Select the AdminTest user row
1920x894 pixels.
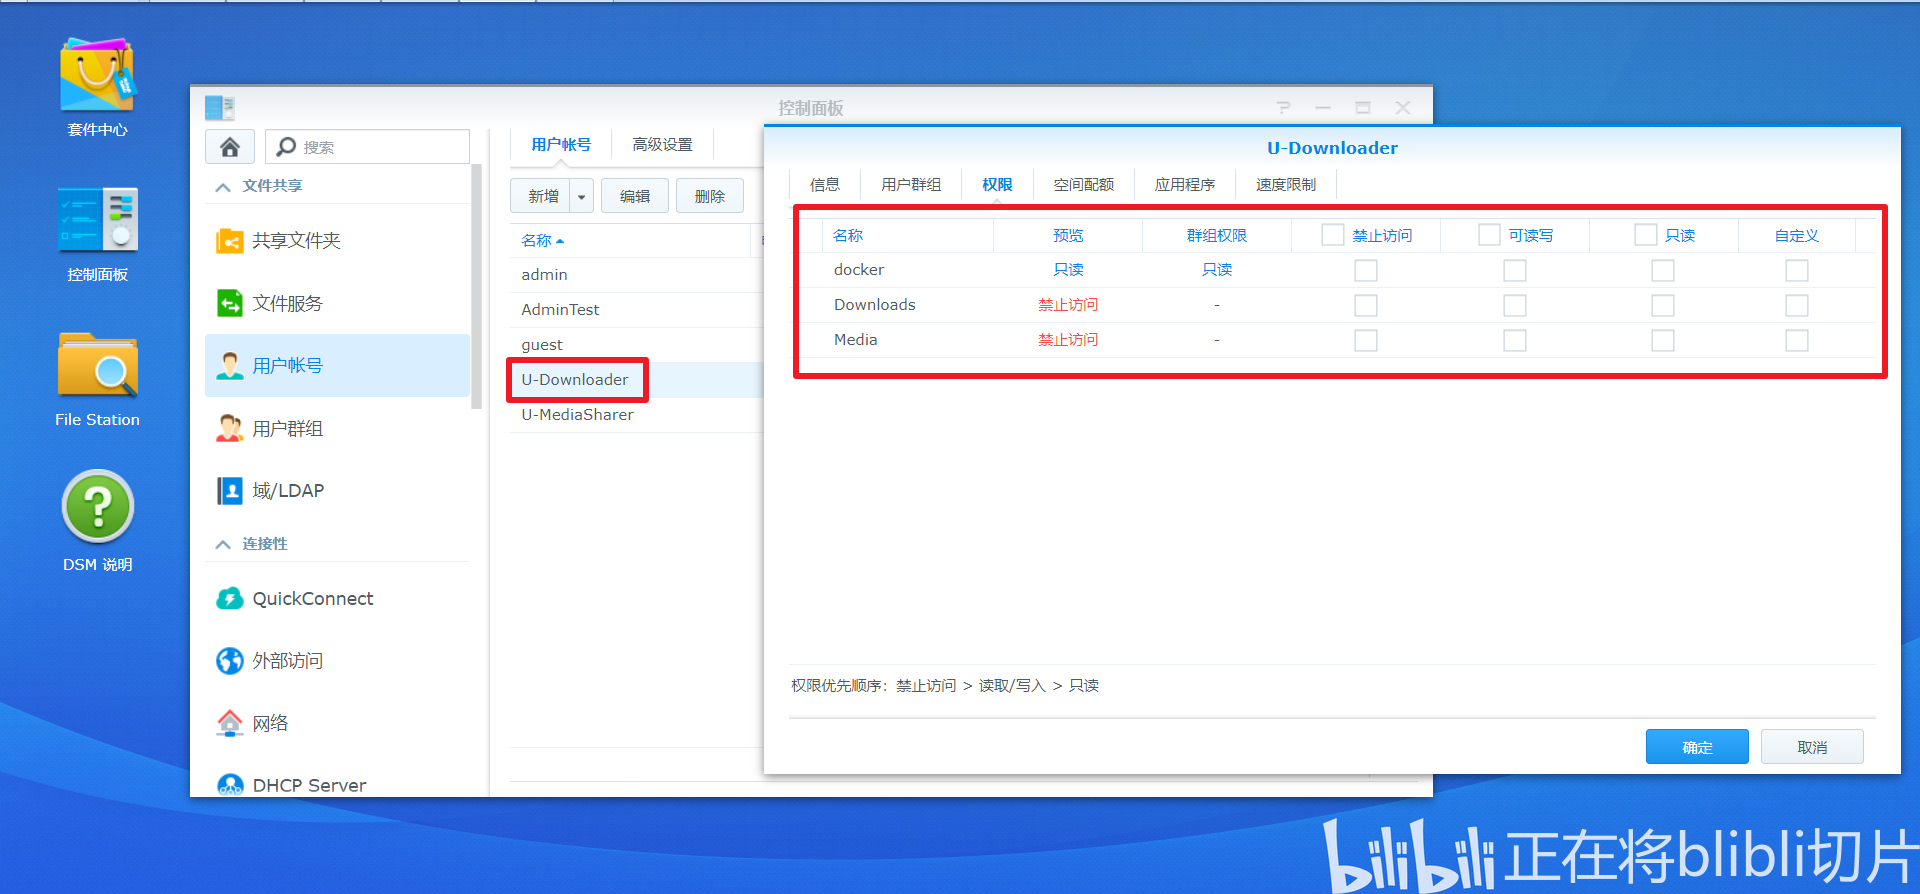(636, 310)
